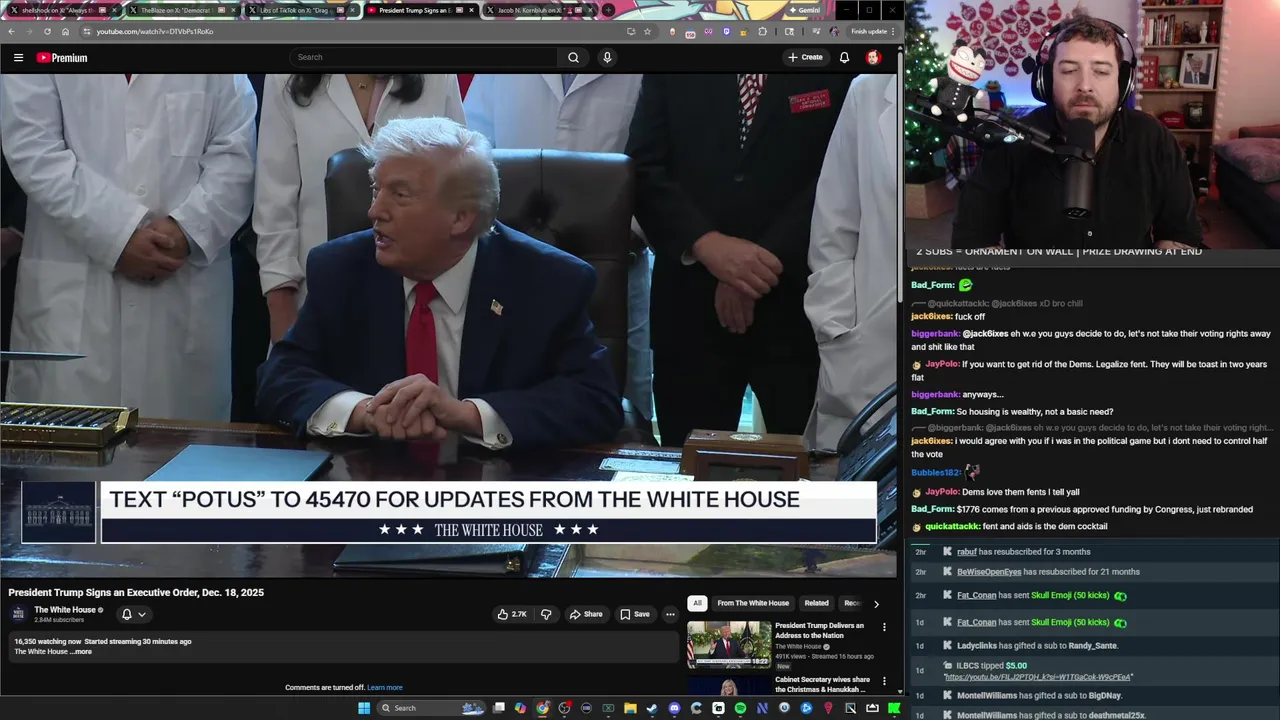Screen dimensions: 1280x720
Task: Open the notification bell dropdown for The White House
Action: click(x=133, y=614)
